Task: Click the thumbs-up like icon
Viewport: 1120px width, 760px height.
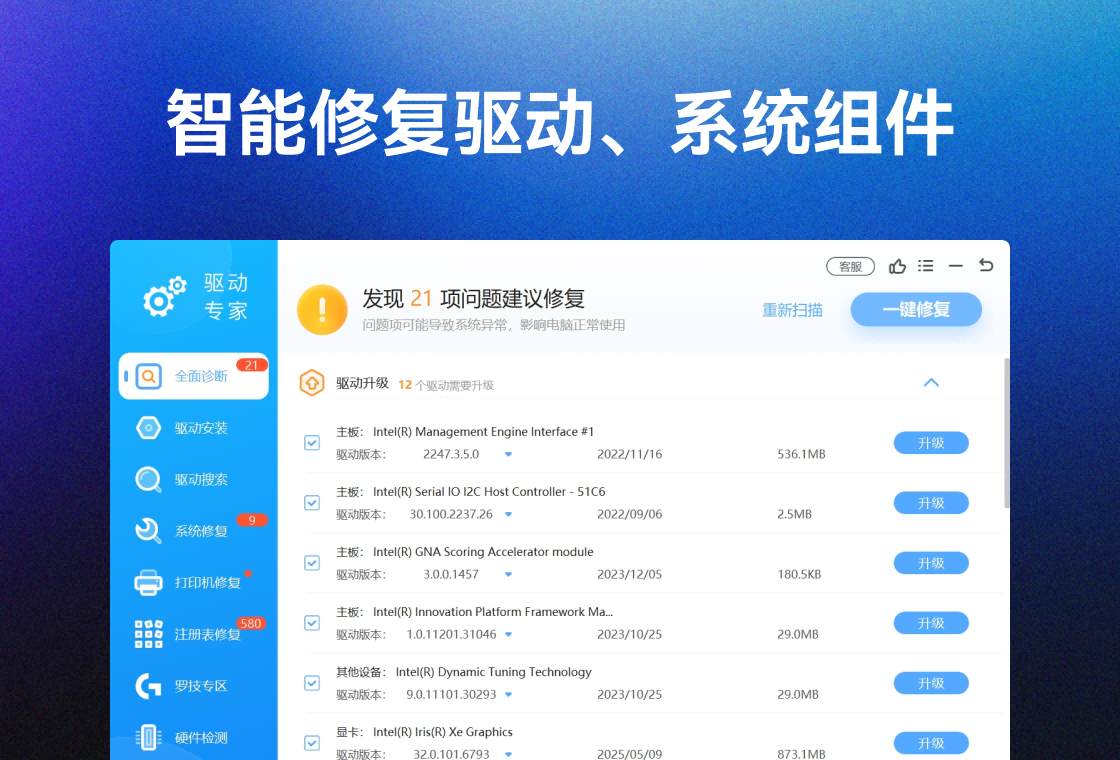Action: [x=897, y=266]
